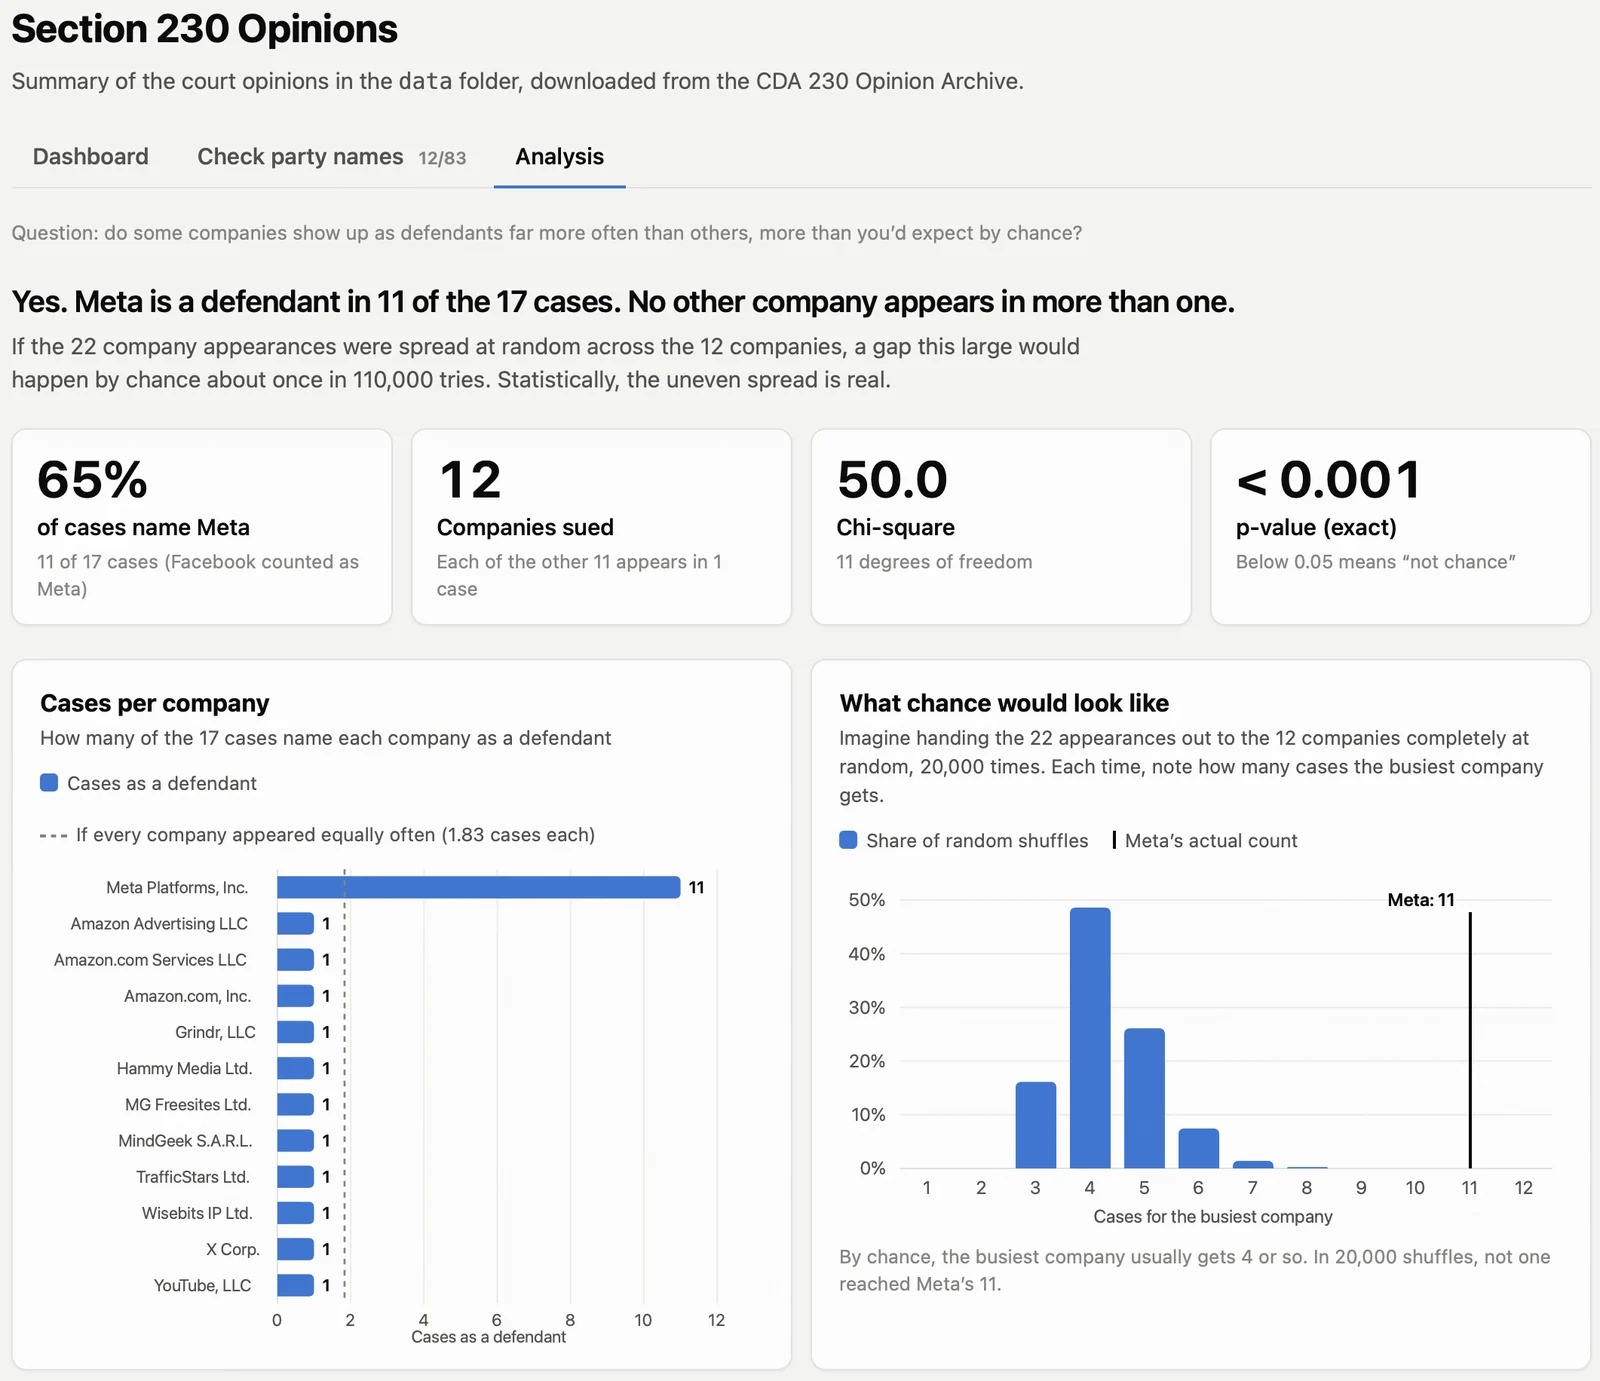Click the MindGeek S.A.R.L. label
Screen dimensions: 1600x1381
tap(185, 1141)
